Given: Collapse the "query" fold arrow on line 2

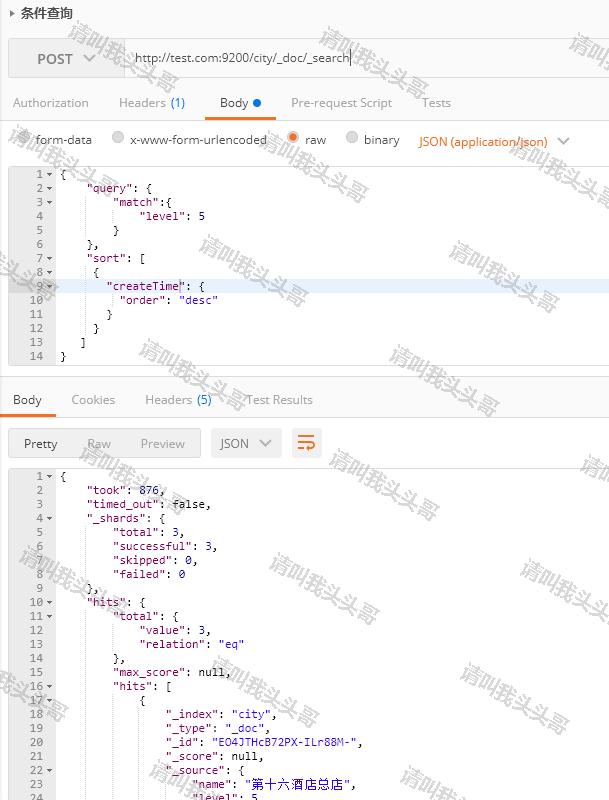Looking at the screenshot, I should point(49,188).
